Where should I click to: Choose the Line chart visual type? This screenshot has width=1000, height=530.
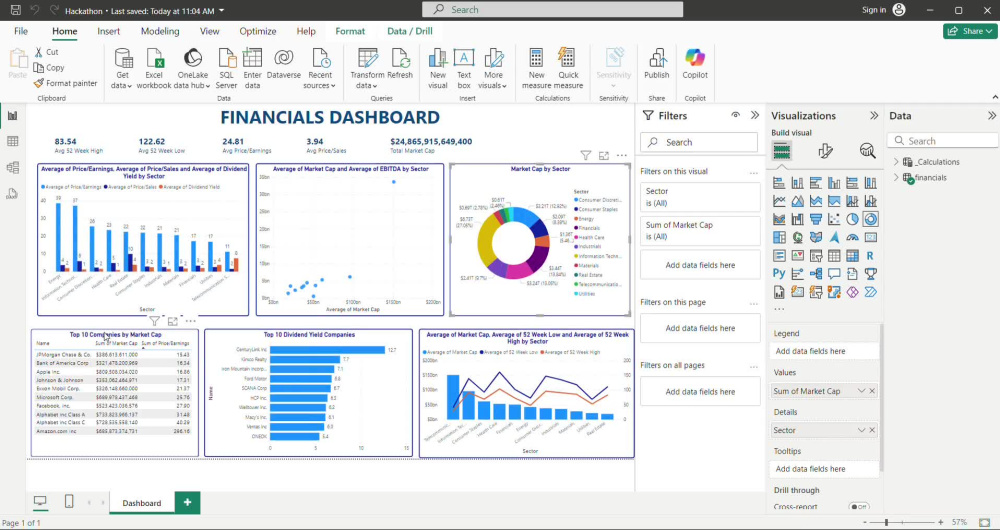point(779,202)
